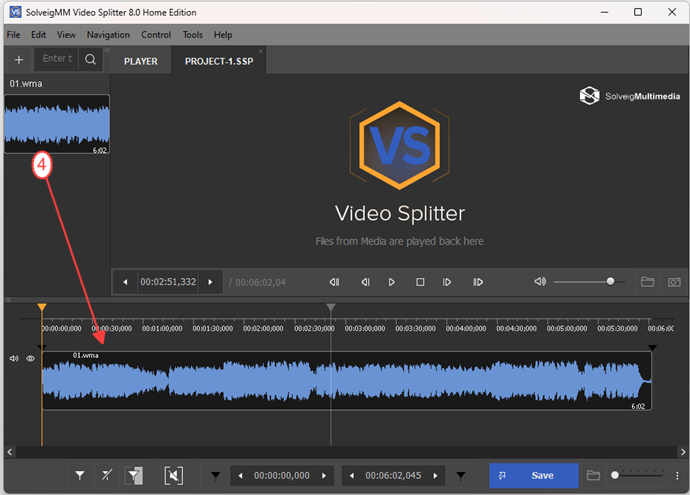Jump to previous marker in player
The image size is (690, 495).
tap(334, 282)
